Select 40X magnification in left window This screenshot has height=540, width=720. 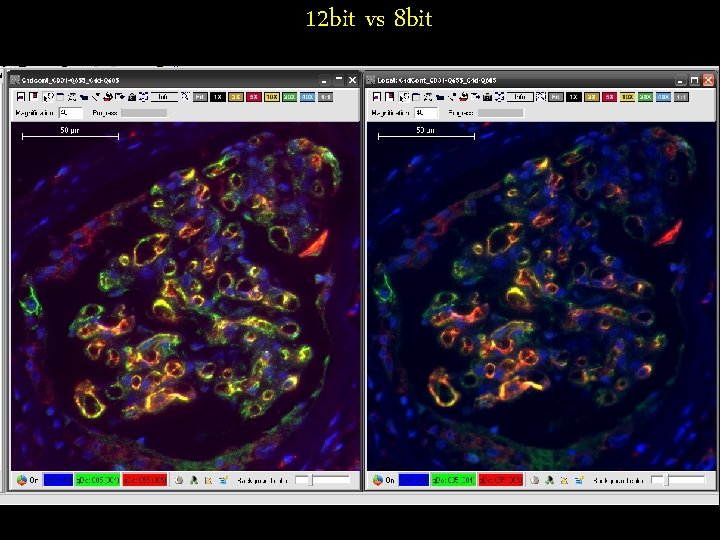tap(307, 97)
